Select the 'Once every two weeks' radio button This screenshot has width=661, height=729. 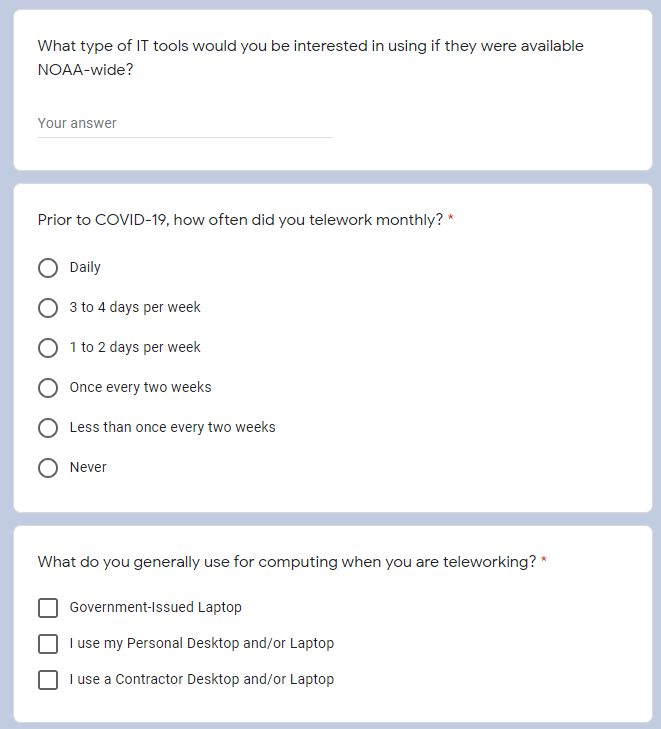coord(48,388)
